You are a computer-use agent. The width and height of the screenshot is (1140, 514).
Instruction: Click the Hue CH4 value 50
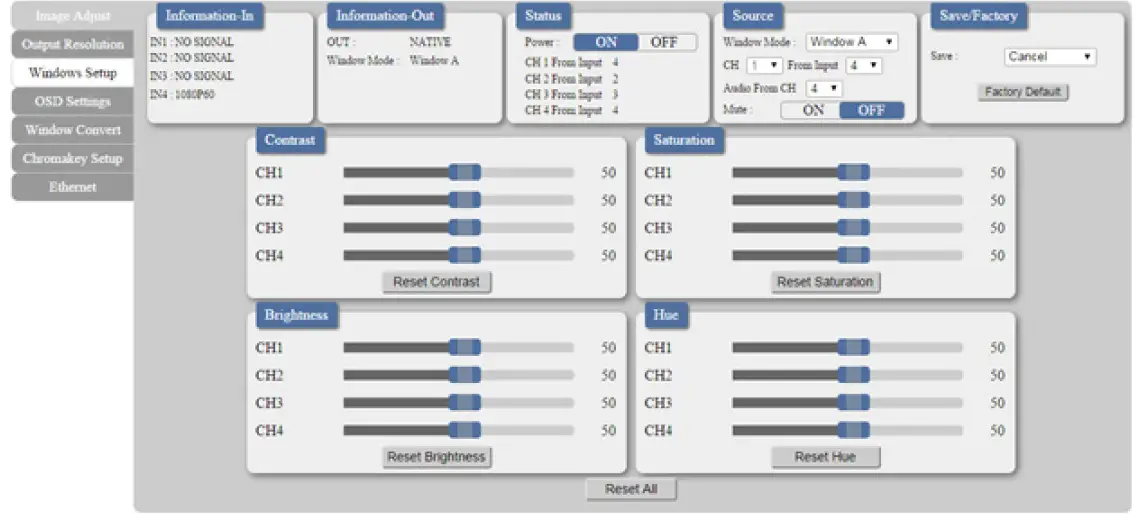click(998, 430)
